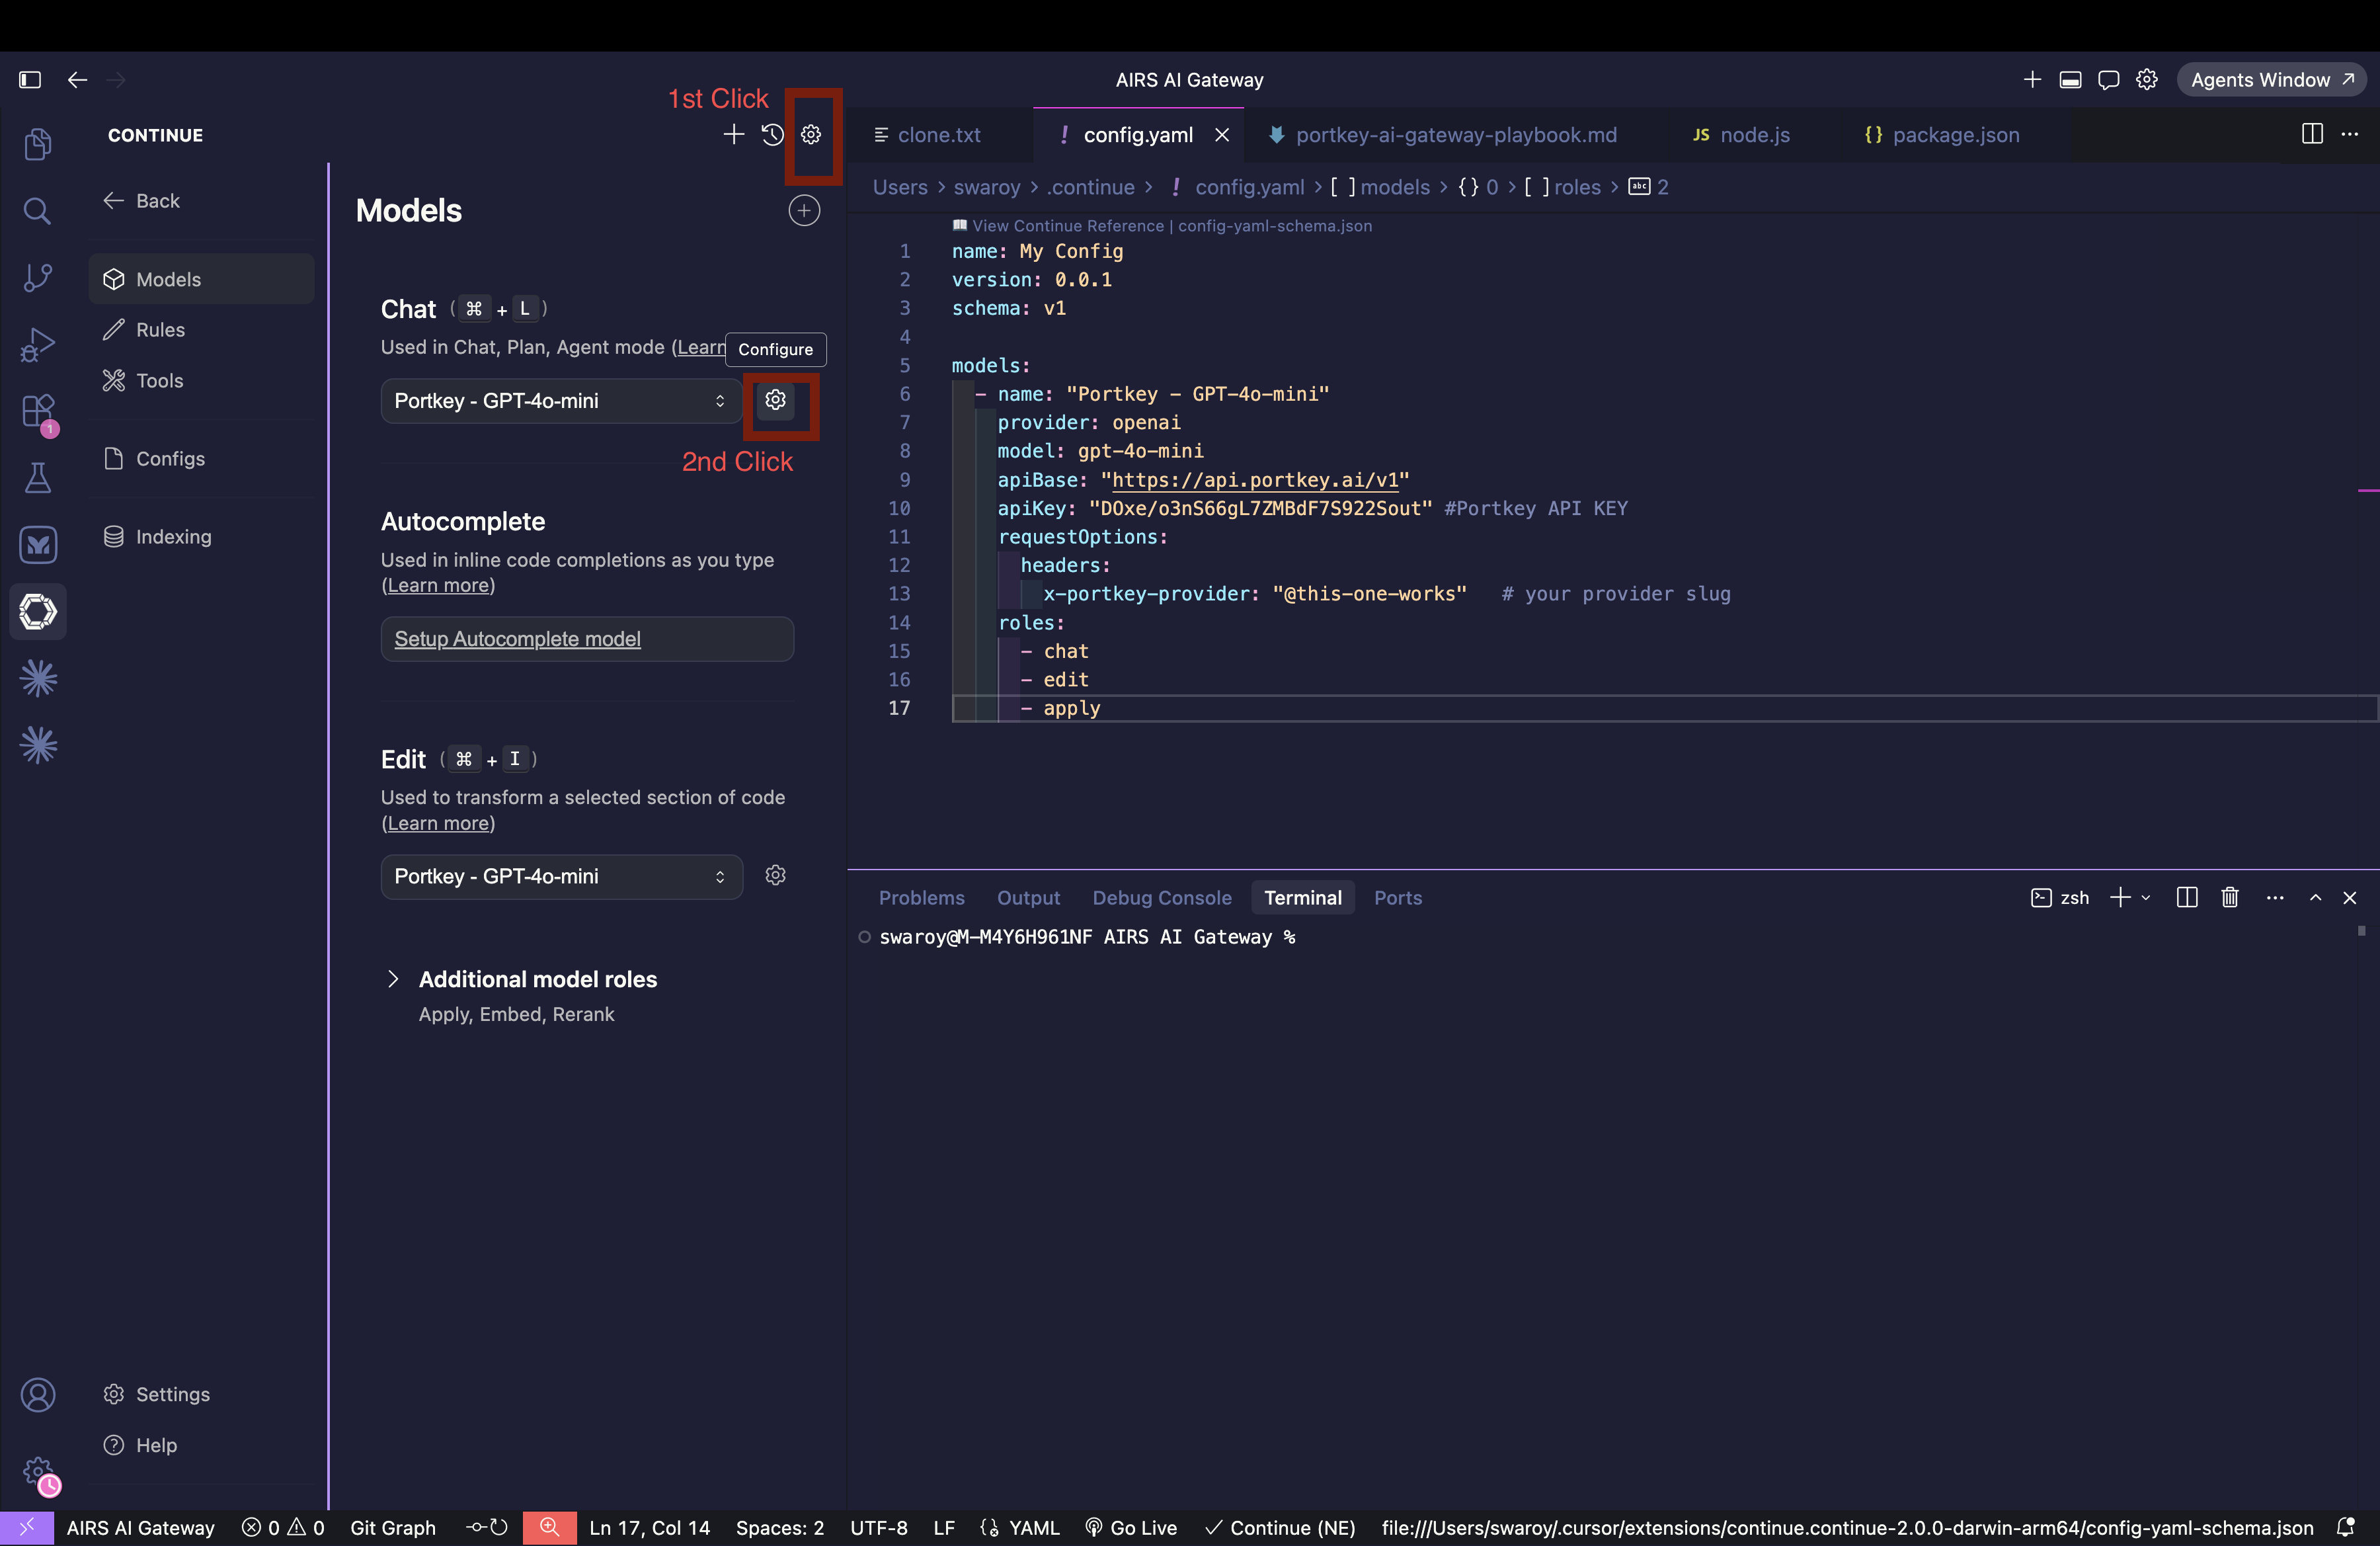Viewport: 2380px width, 1546px height.
Task: Open Continue settings gear in panel header
Action: [811, 134]
